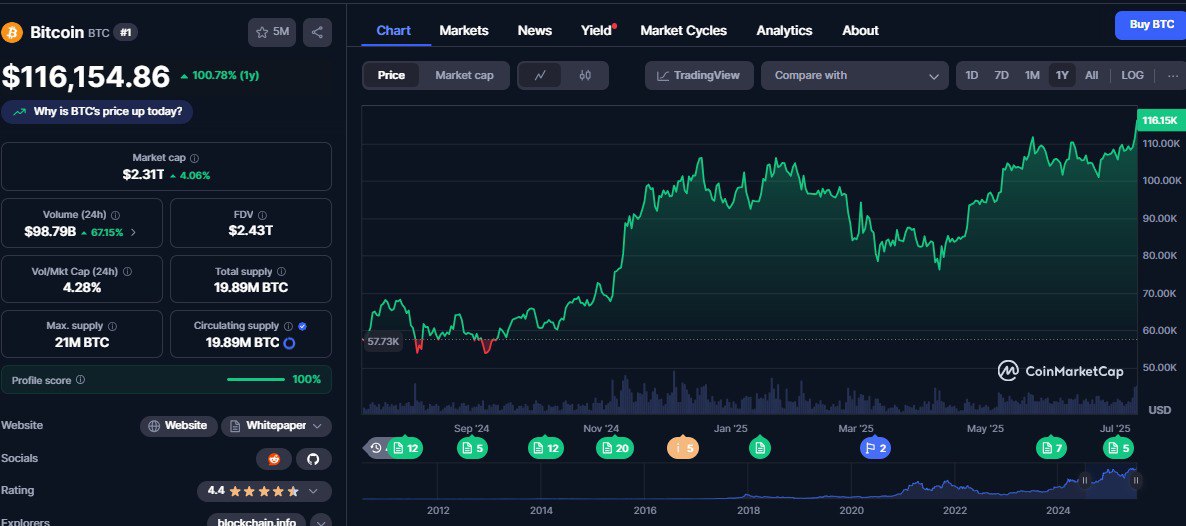Click the Buy BTC button

[1151, 25]
